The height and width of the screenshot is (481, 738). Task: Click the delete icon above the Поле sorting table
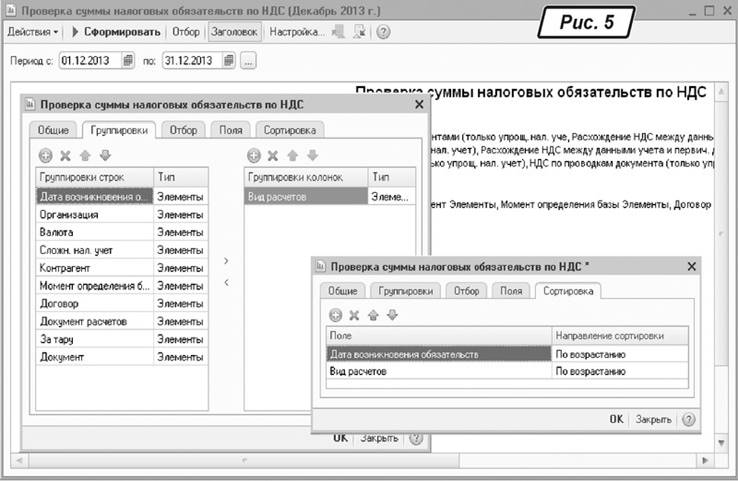tap(355, 315)
